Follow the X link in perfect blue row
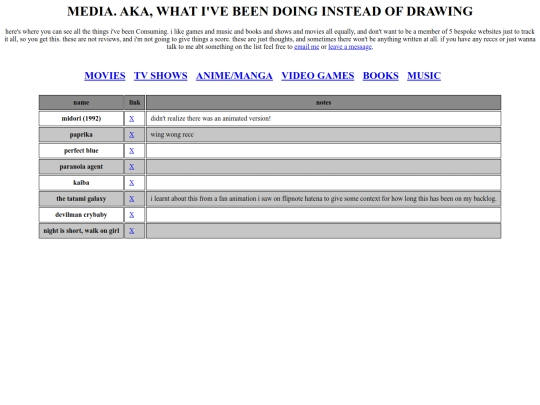Image resolution: width=540 pixels, height=405 pixels. (x=132, y=150)
